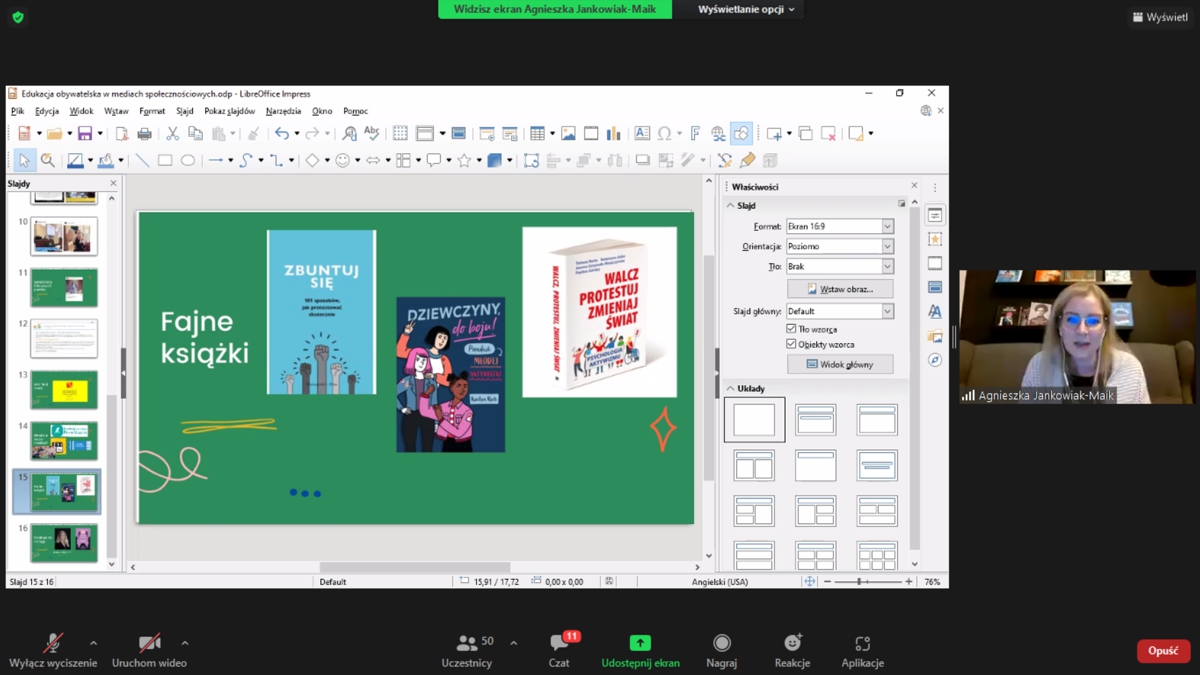1200x675 pixels.
Task: Open the sidebar Gallery deck icon
Action: pyautogui.click(x=935, y=336)
